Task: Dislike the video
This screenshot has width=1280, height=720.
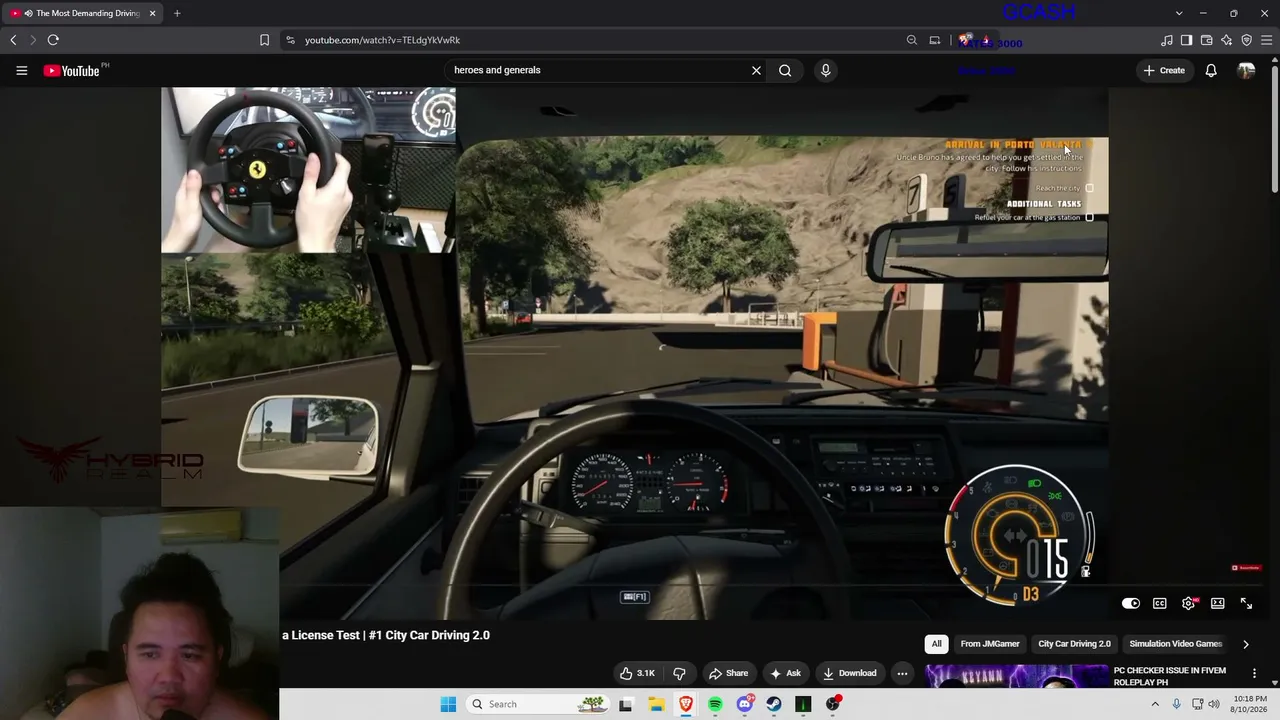Action: pos(679,673)
